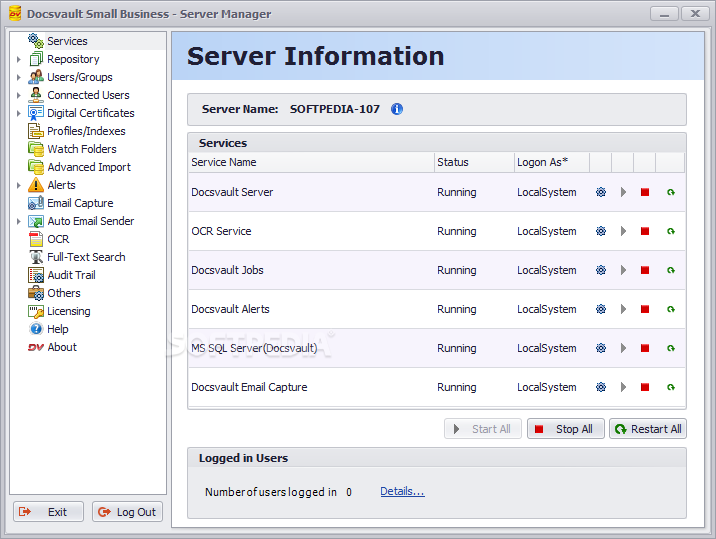The image size is (716, 539).
Task: Open Auto Email Sender section
Action: point(90,222)
